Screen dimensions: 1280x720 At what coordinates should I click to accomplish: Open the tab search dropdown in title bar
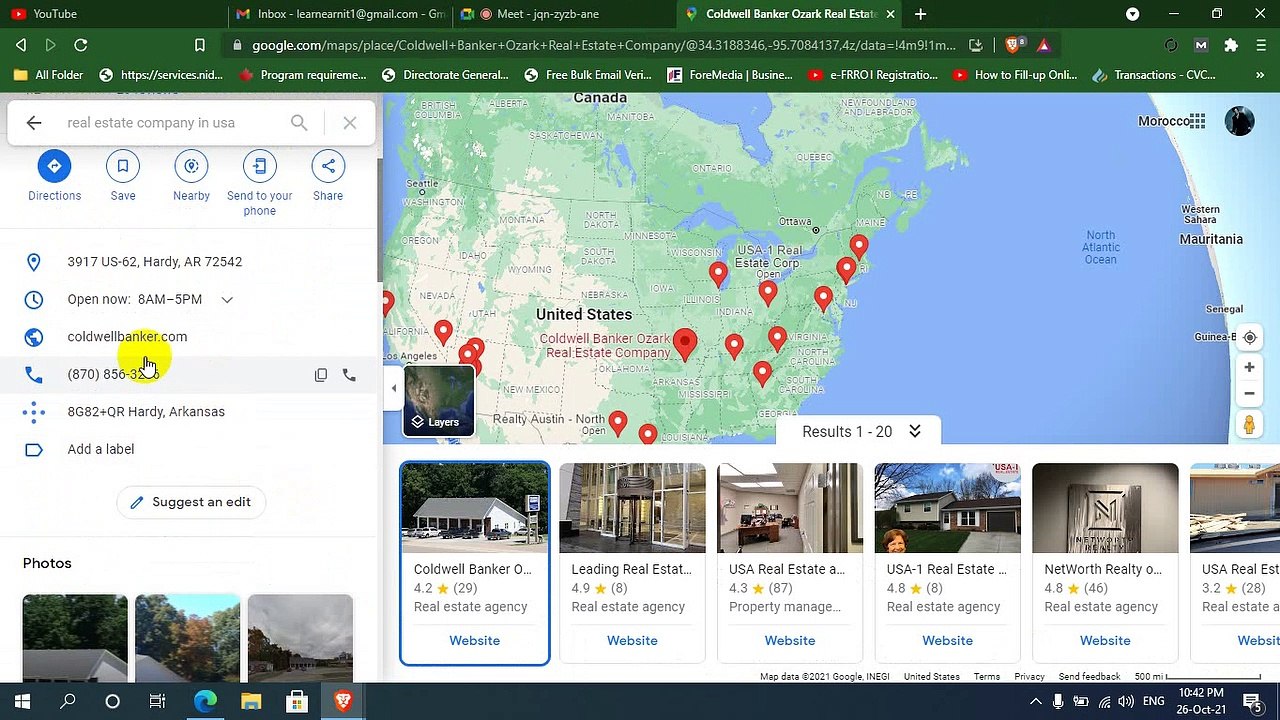[x=1132, y=14]
